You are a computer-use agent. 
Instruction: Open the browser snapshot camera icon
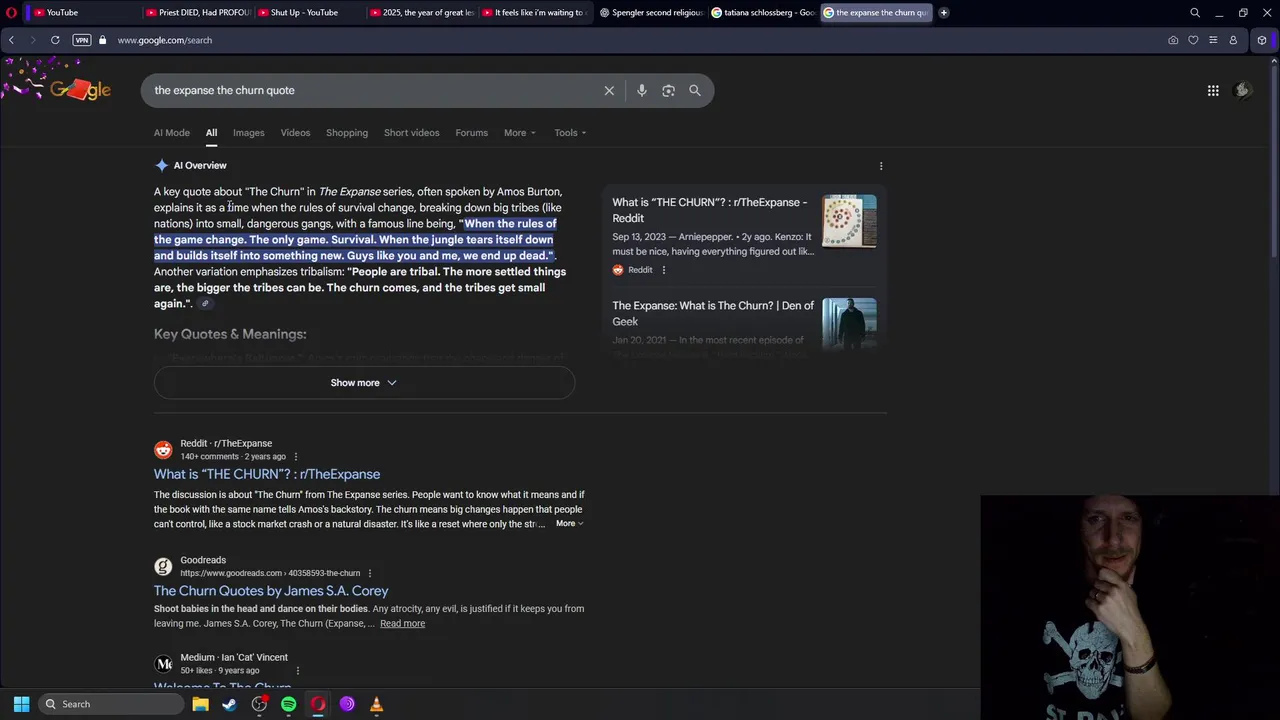(x=1173, y=40)
